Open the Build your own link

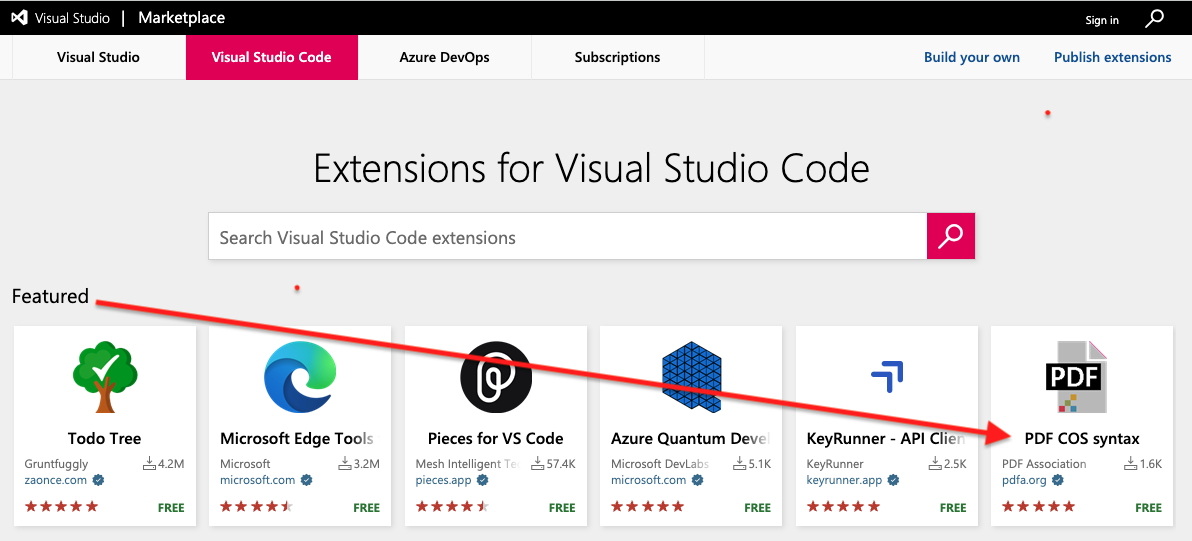point(971,57)
